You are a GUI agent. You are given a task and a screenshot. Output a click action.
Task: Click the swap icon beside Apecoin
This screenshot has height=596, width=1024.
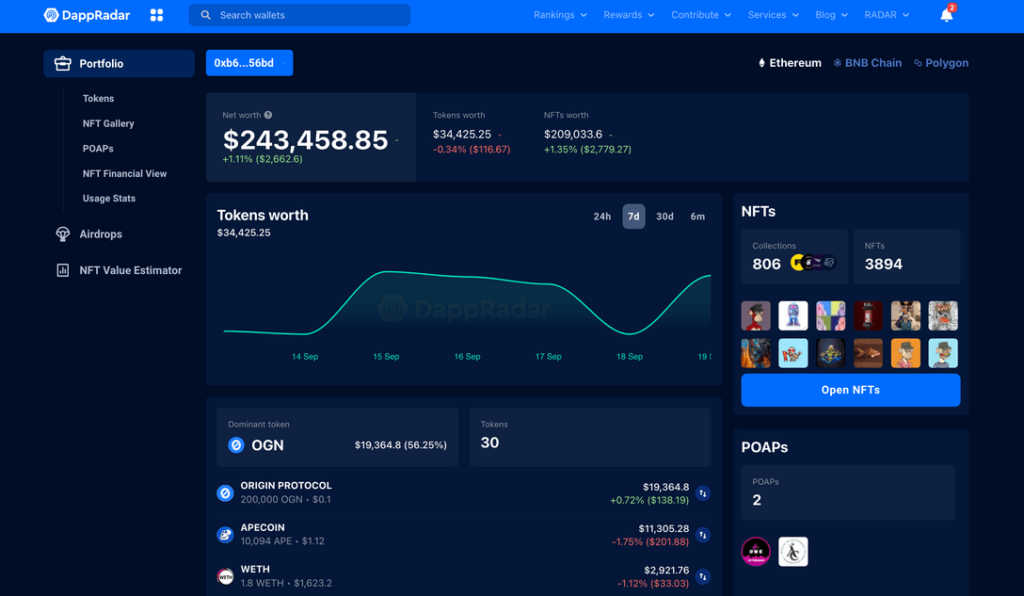pos(702,535)
